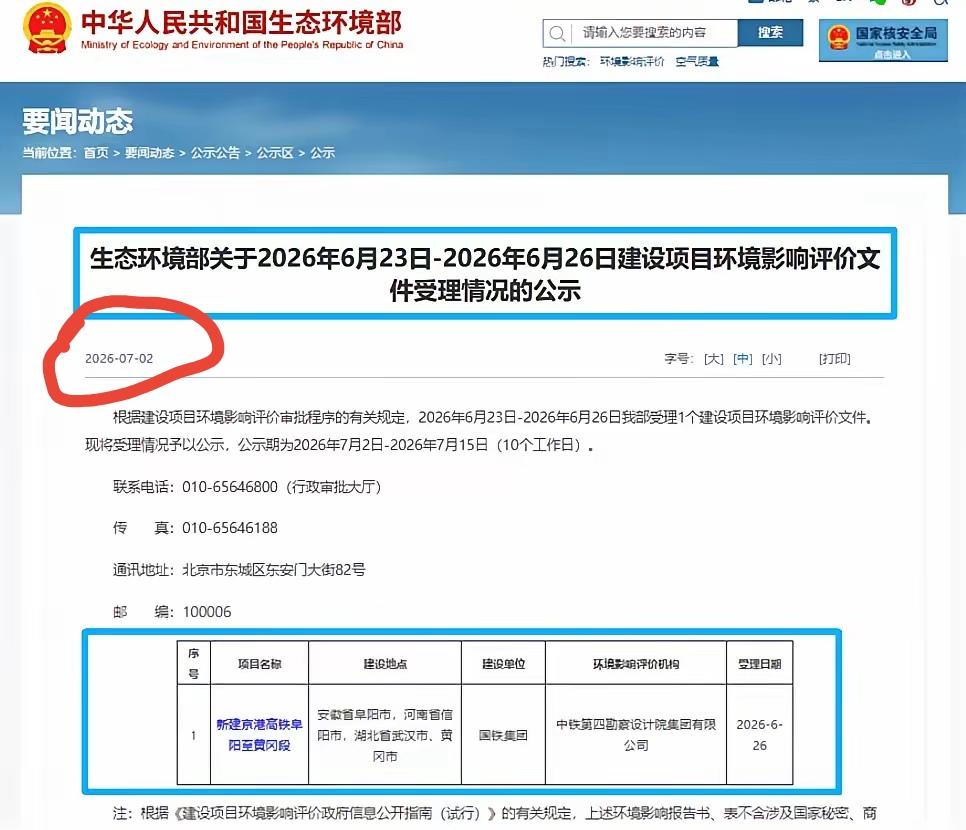
Task: Click the magnifier icon inside the search box
Action: click(x=557, y=33)
